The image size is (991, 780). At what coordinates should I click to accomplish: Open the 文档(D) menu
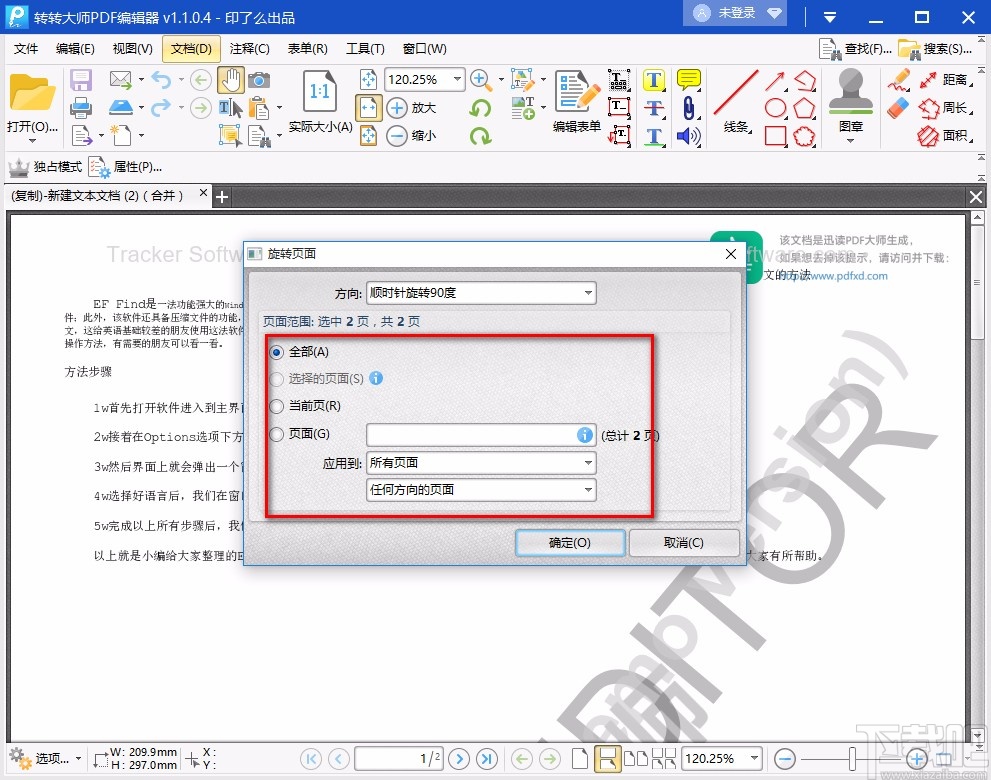[190, 48]
